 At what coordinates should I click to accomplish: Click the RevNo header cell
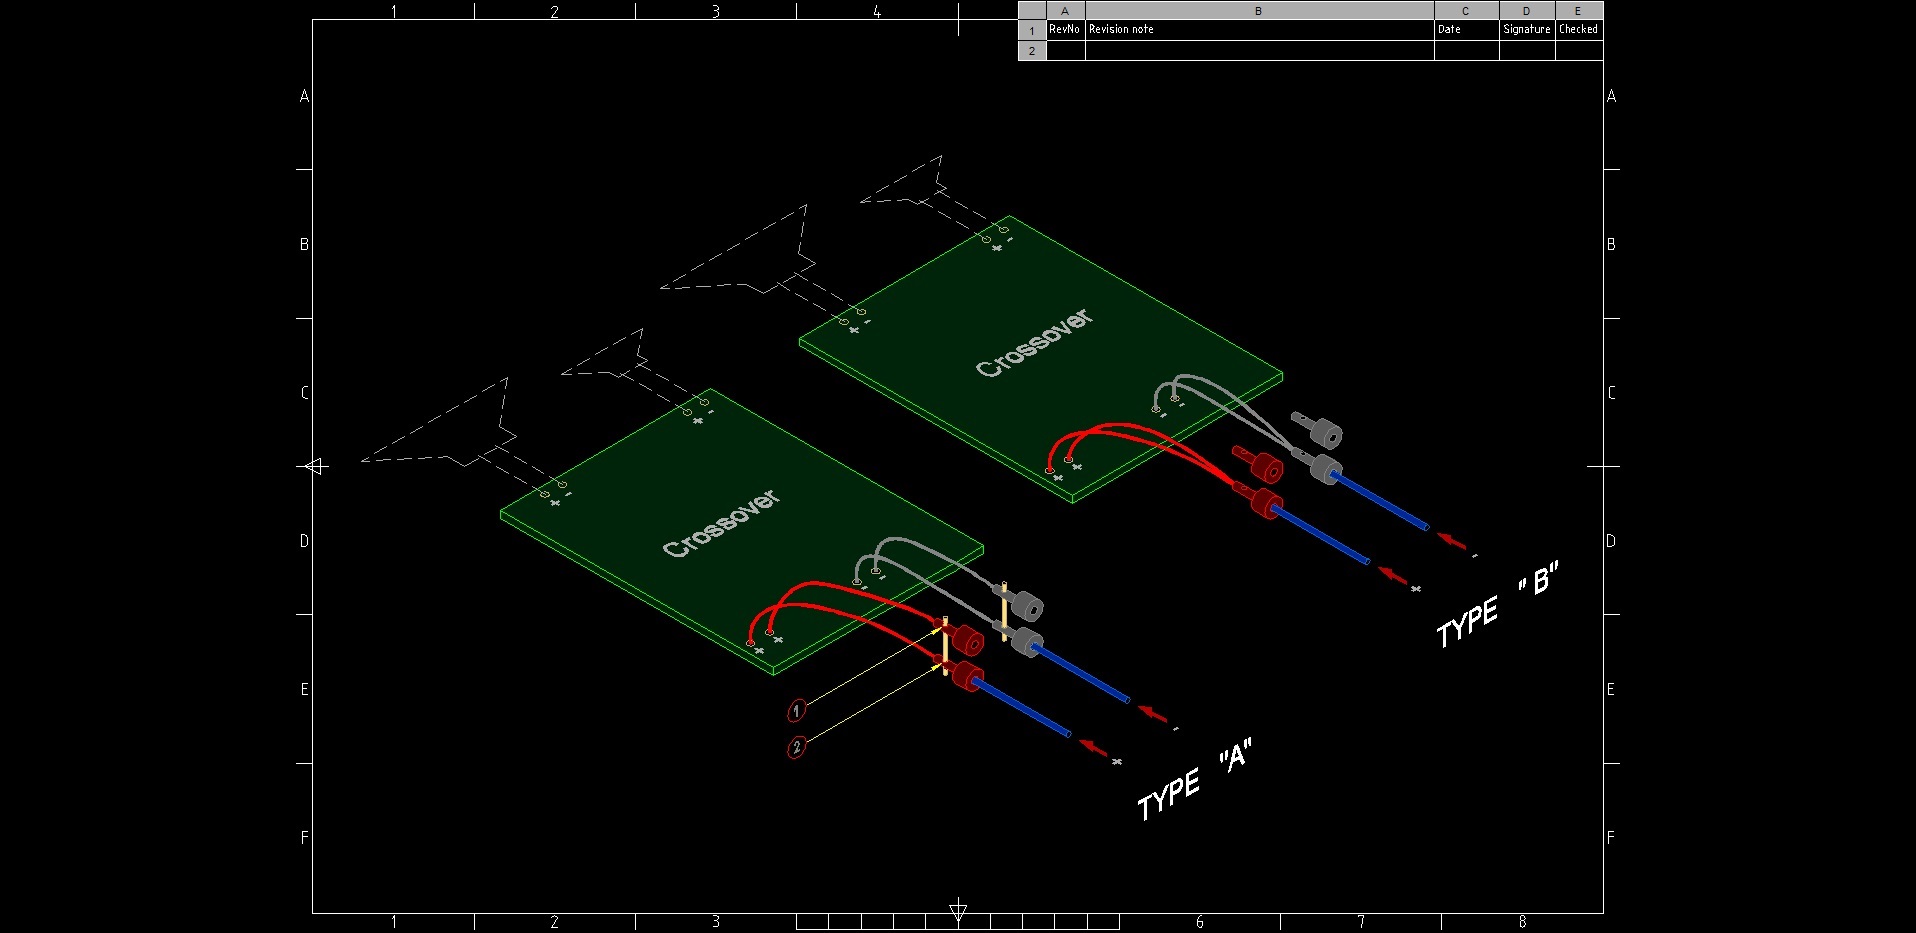(x=1065, y=30)
